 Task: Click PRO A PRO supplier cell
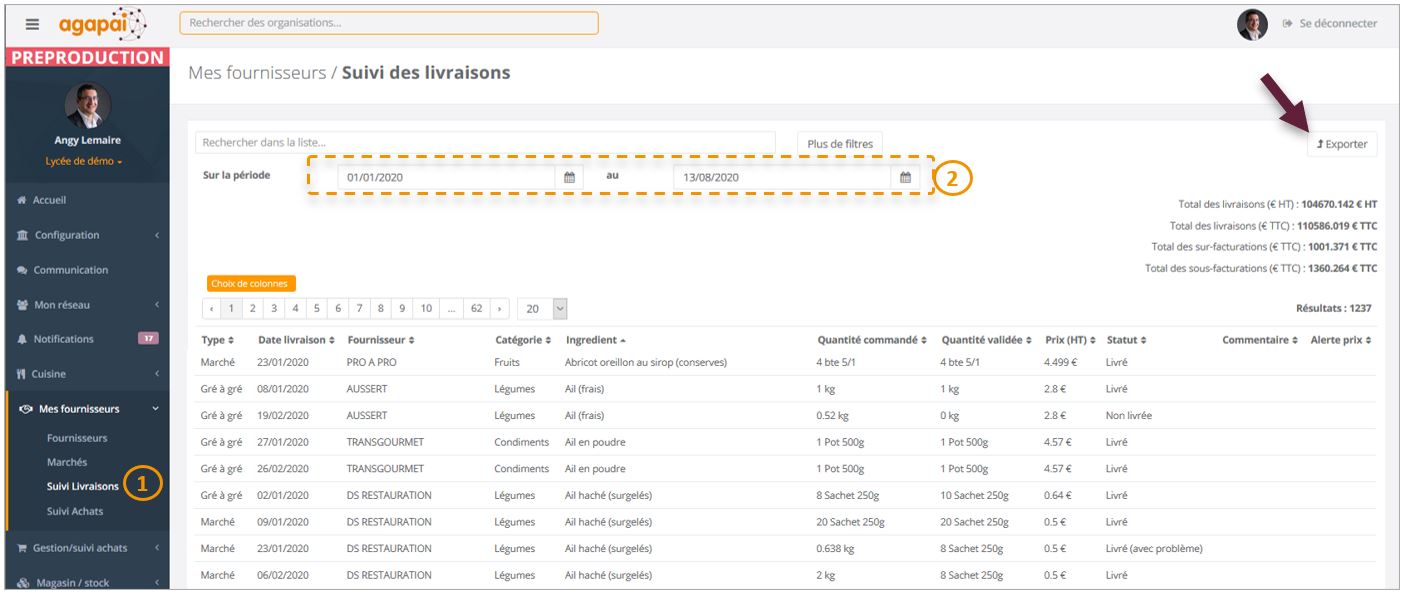pos(372,362)
